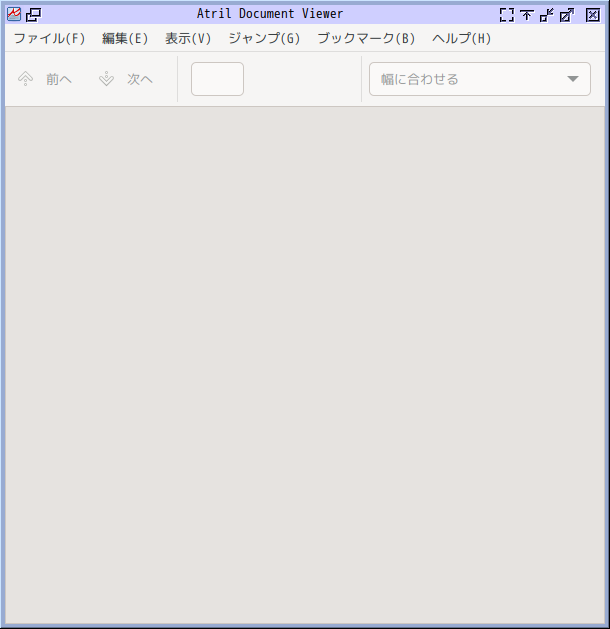This screenshot has height=629, width=610.
Task: Shade the window using the up-arrow bar icon
Action: pyautogui.click(x=527, y=15)
